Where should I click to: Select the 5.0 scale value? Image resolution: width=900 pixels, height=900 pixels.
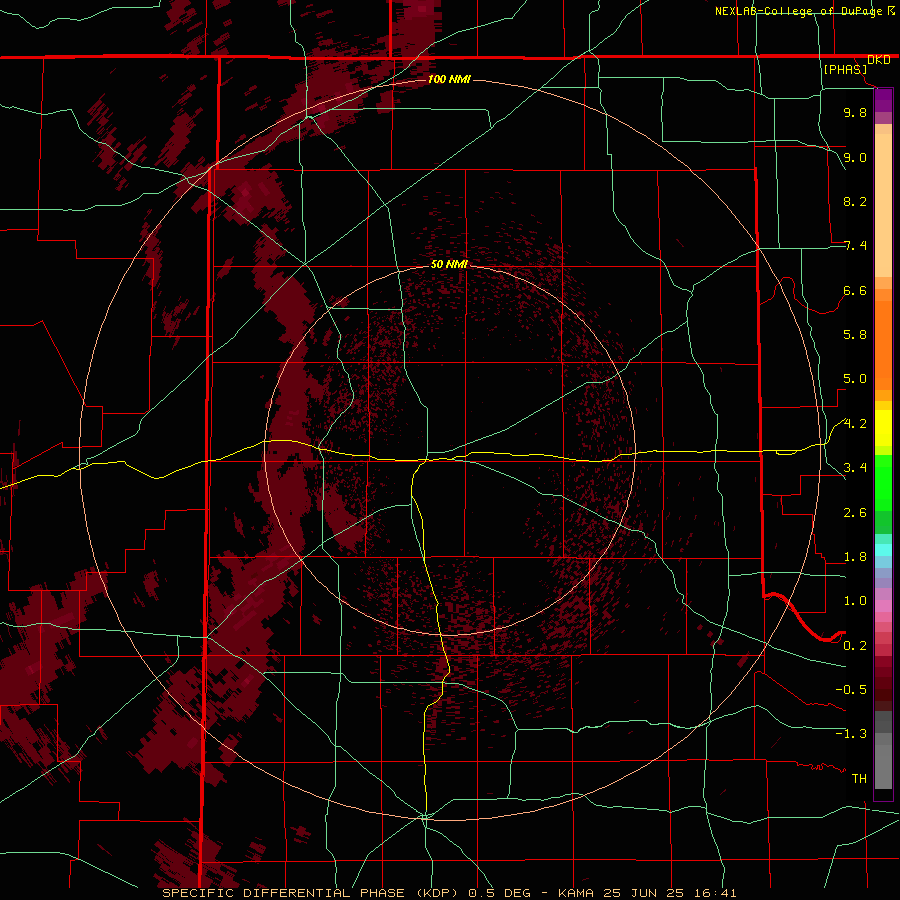tap(855, 379)
